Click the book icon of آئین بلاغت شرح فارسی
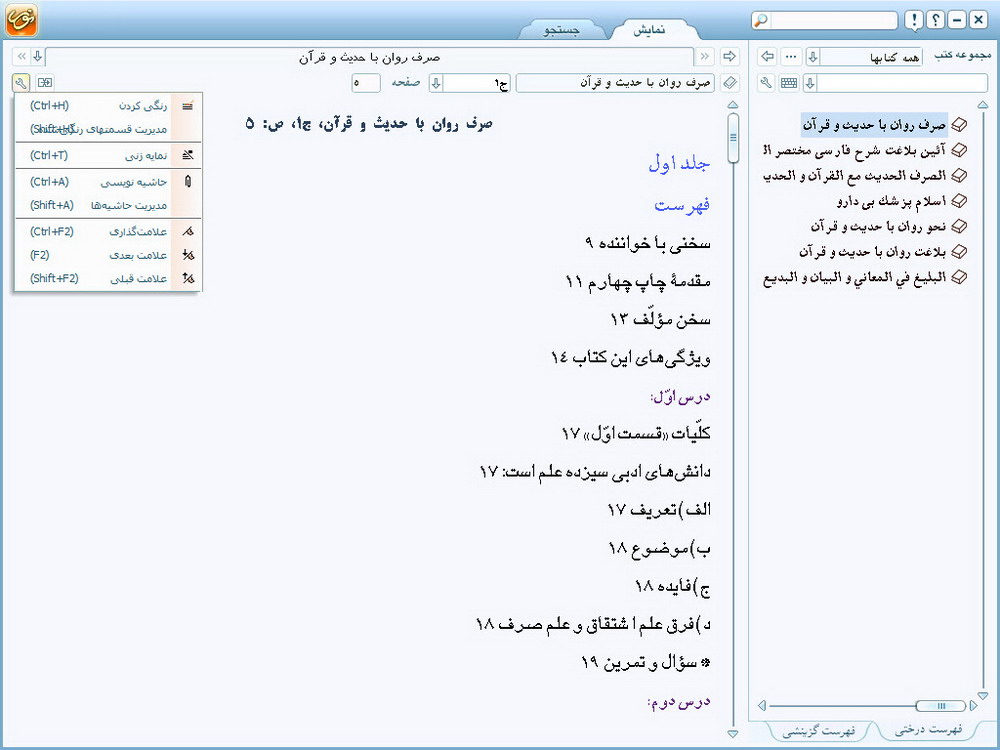Image resolution: width=1000 pixels, height=750 pixels. pyautogui.click(x=959, y=150)
